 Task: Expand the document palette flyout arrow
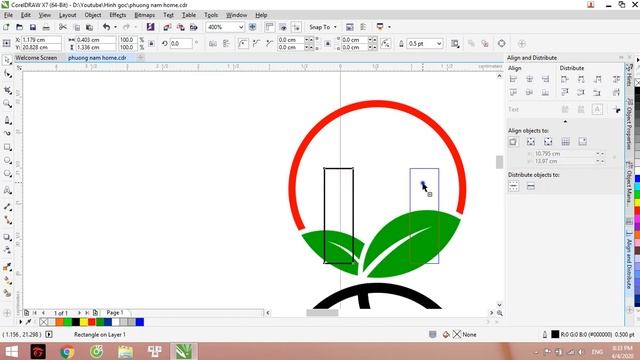click(x=20, y=322)
